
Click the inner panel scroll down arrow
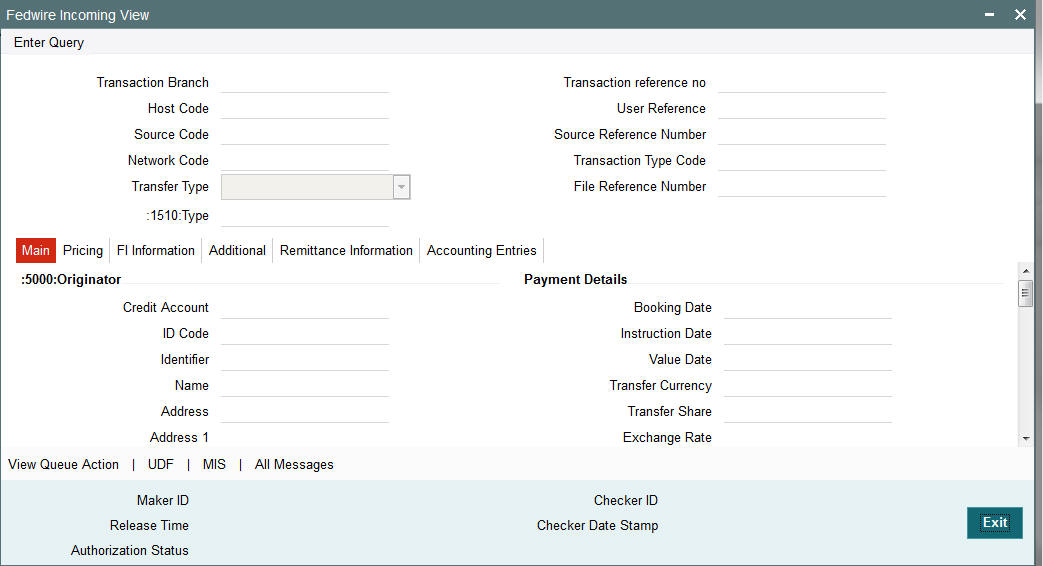pos(1026,438)
